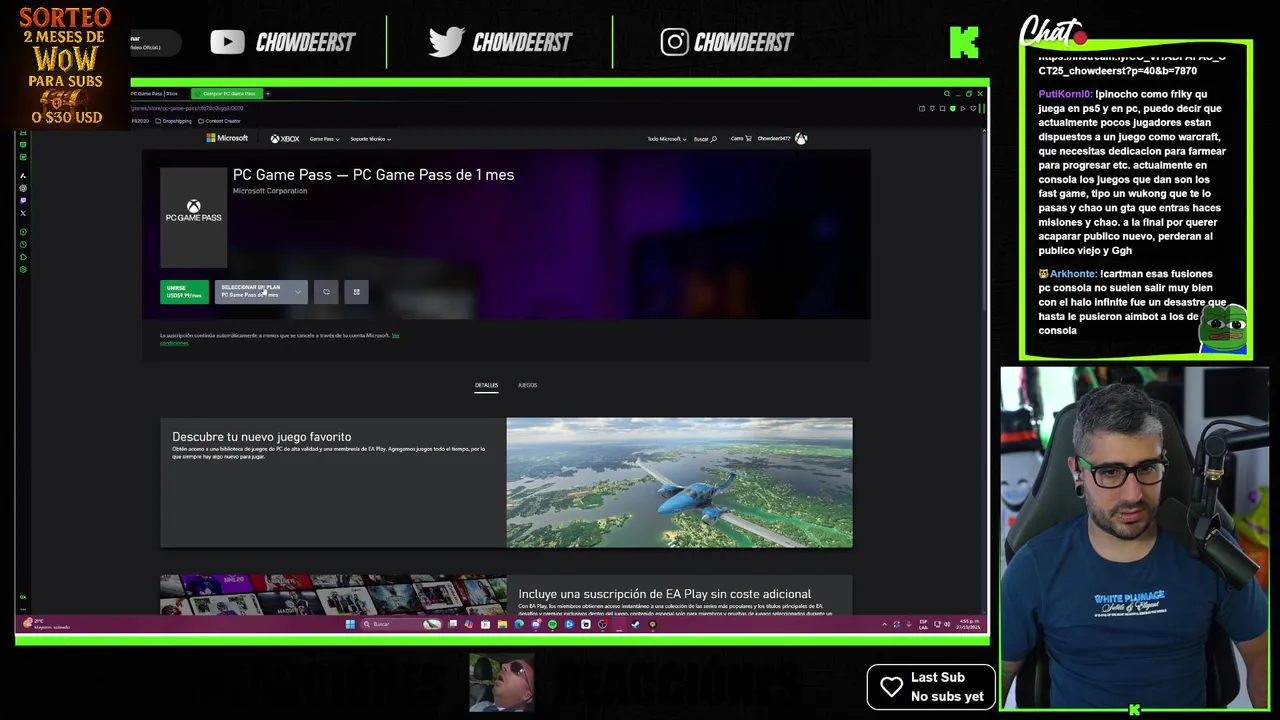This screenshot has width=1280, height=720.
Task: Select the Comprar PC Game Pass browser tab
Action: tap(226, 94)
